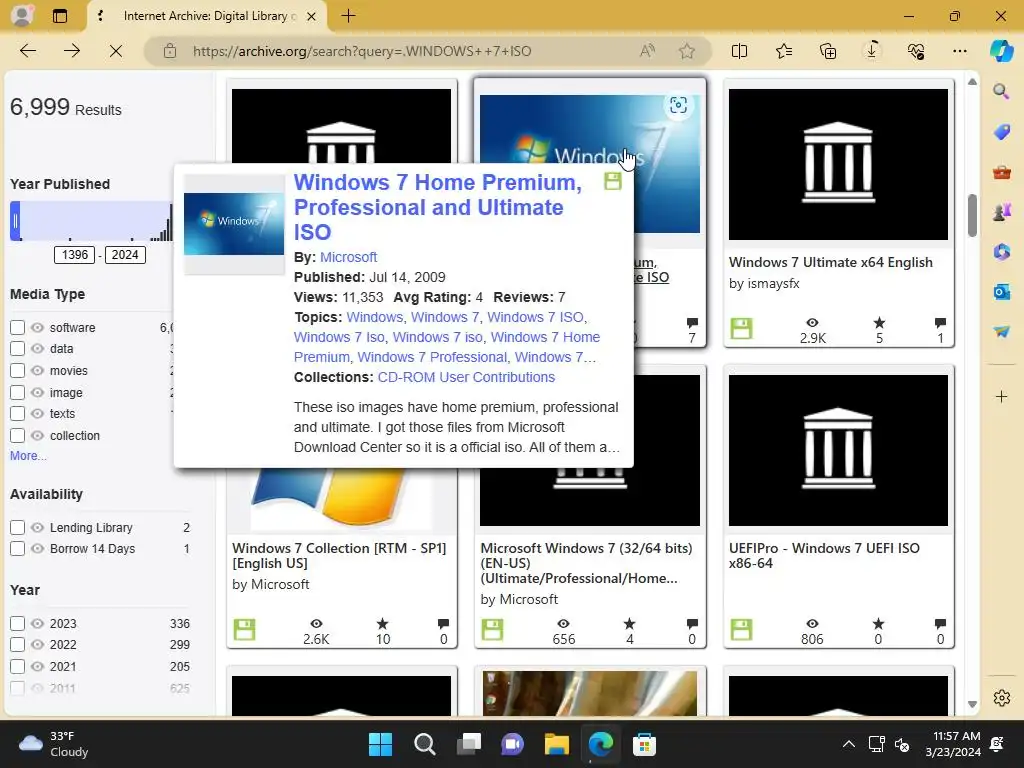
Task: Open the Windows 7 Professional topic link
Action: point(432,357)
